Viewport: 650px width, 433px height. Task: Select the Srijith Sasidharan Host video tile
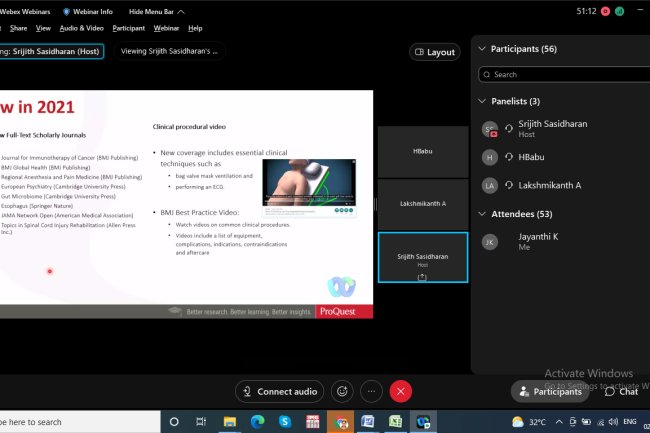point(423,257)
